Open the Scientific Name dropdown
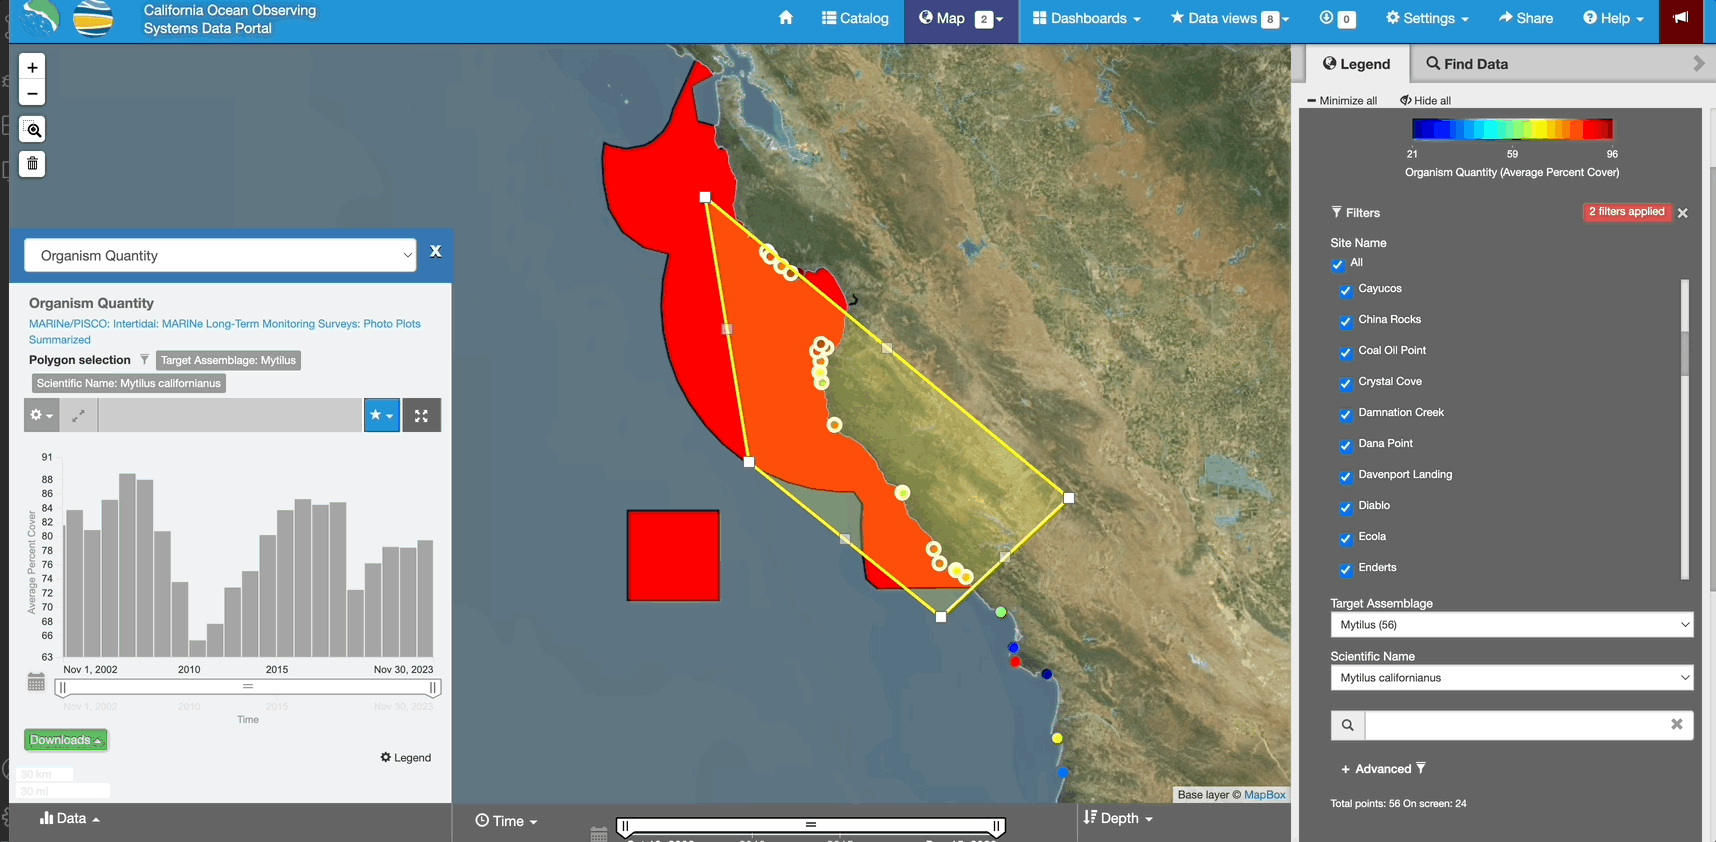Viewport: 1716px width, 842px height. tap(1511, 678)
